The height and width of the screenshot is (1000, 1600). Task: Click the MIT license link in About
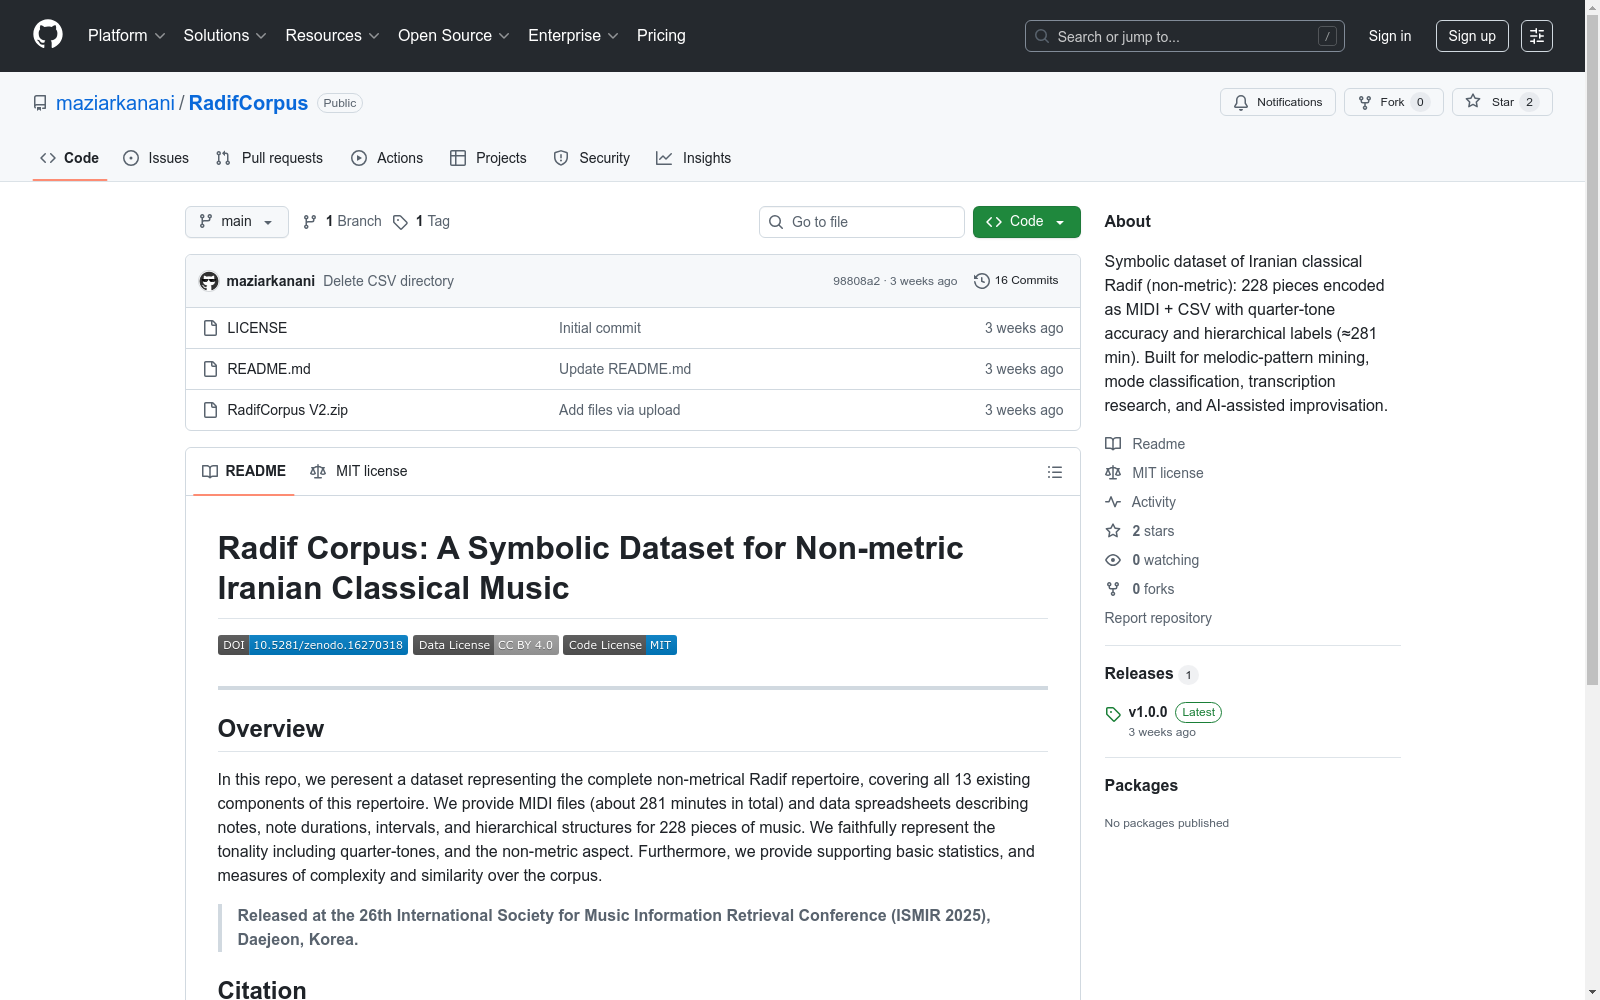(1154, 473)
